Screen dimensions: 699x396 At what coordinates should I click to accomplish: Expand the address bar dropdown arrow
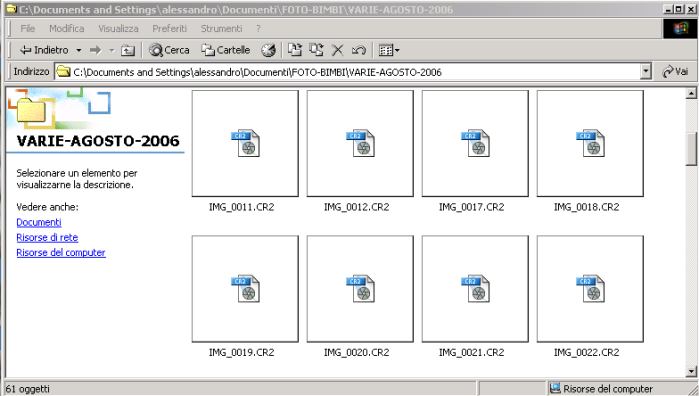coord(646,71)
